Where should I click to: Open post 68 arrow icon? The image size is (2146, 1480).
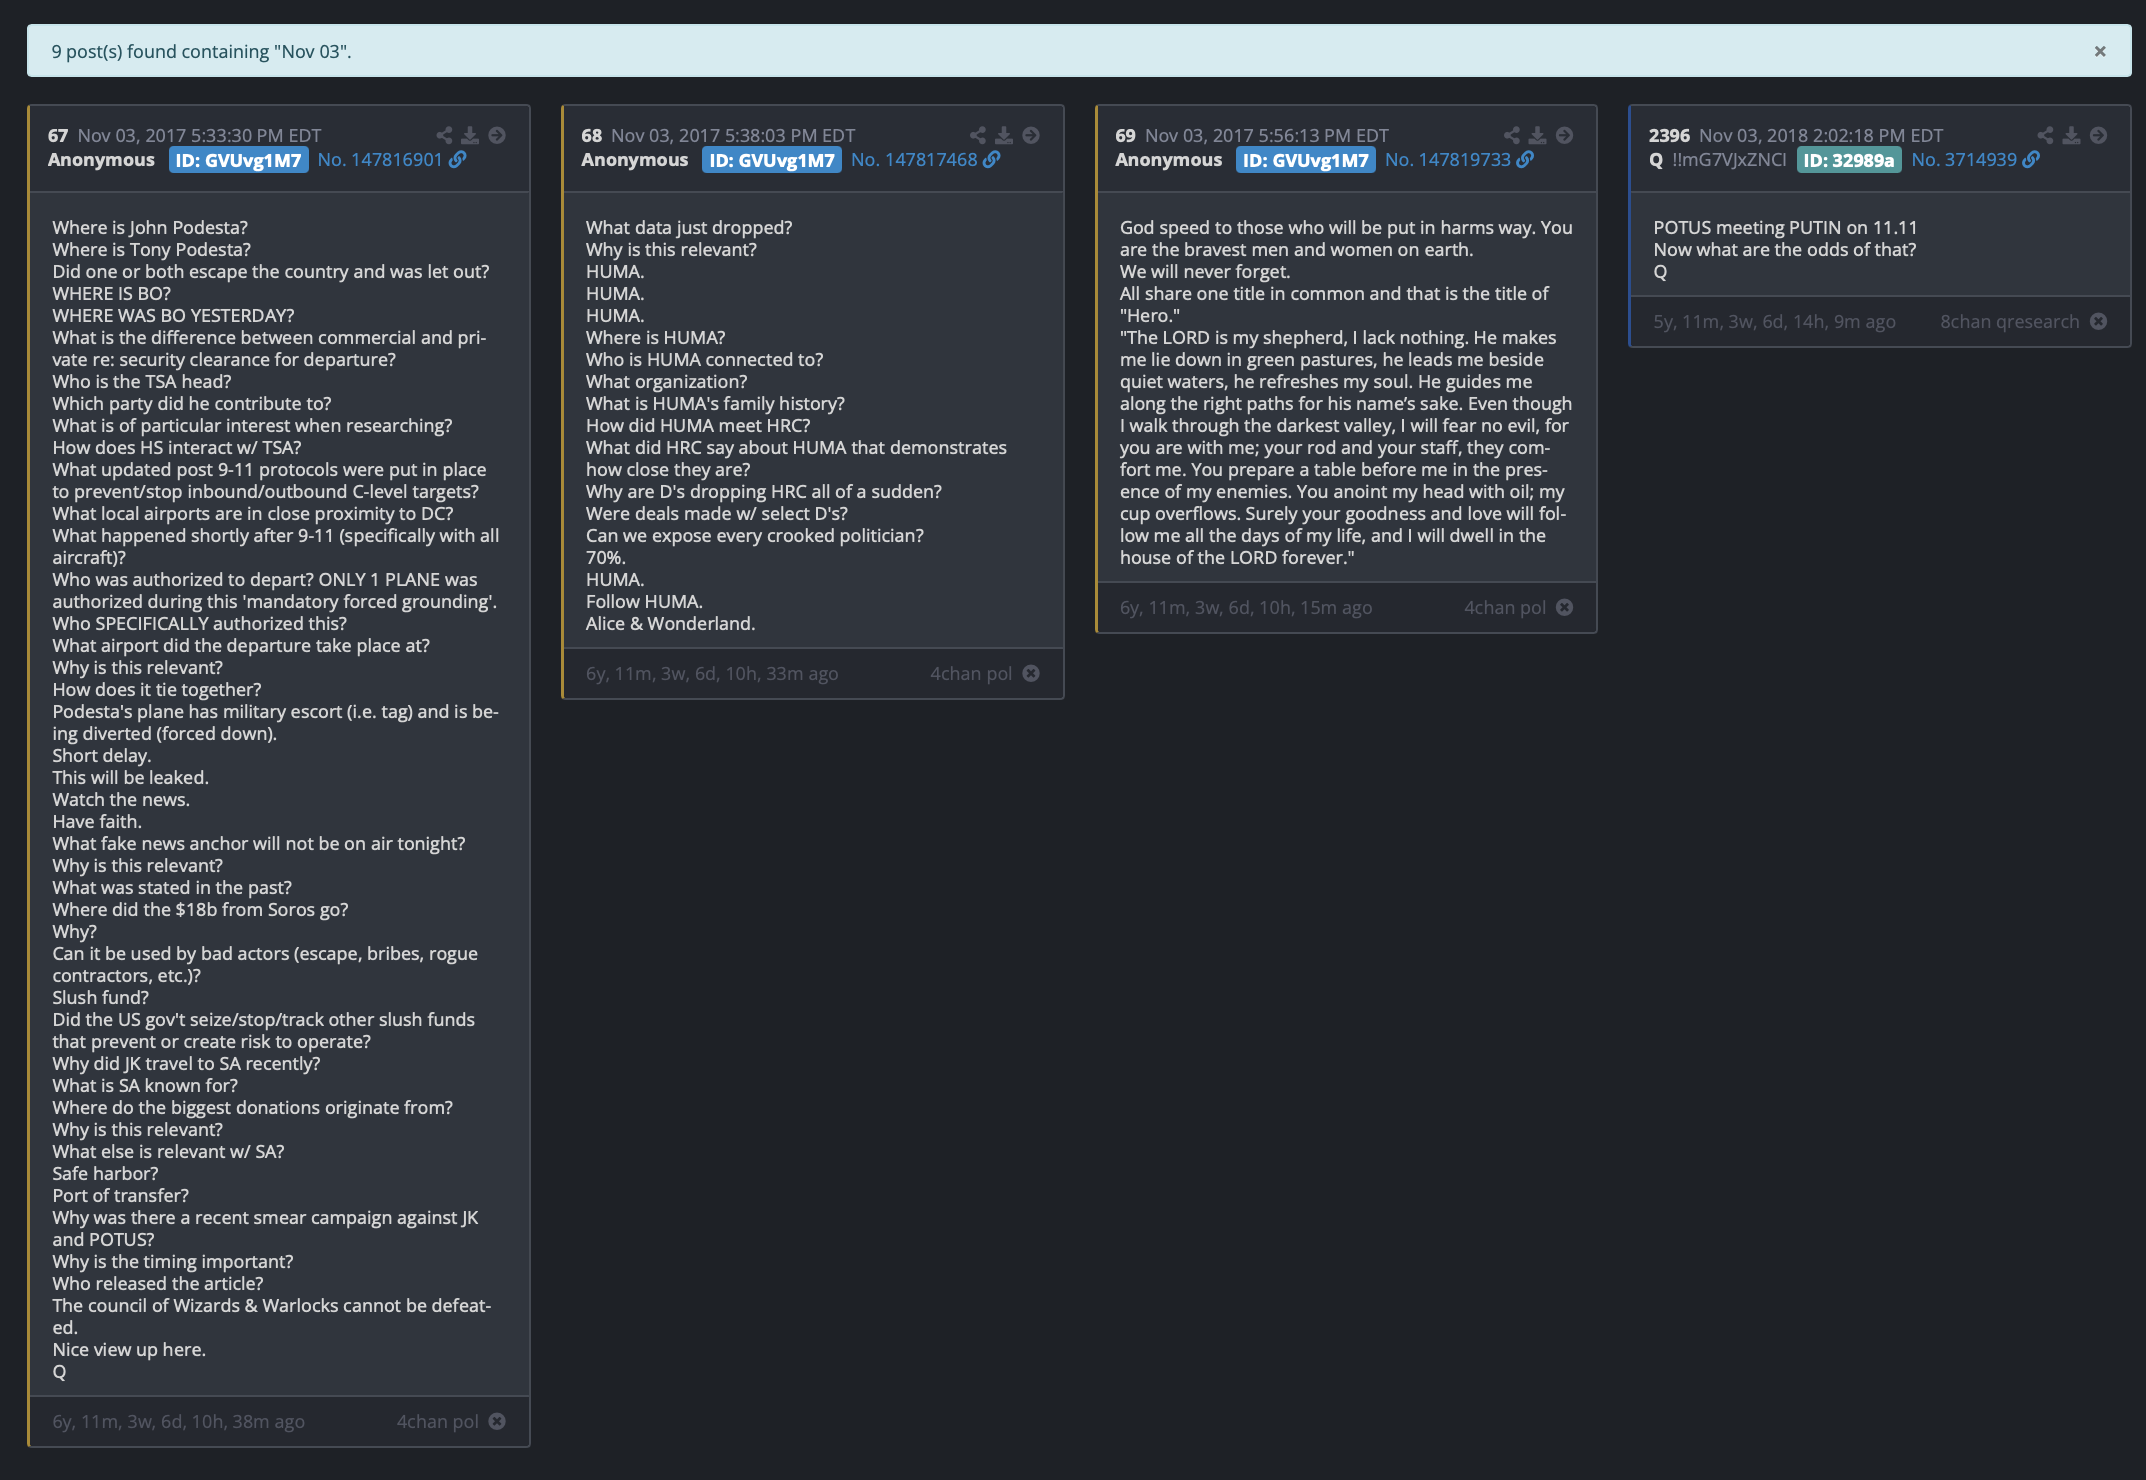pyautogui.click(x=1031, y=135)
